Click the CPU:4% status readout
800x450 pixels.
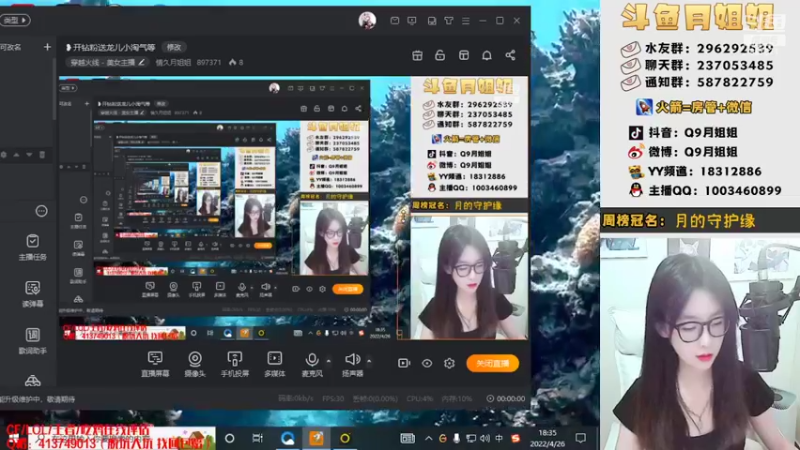point(420,398)
